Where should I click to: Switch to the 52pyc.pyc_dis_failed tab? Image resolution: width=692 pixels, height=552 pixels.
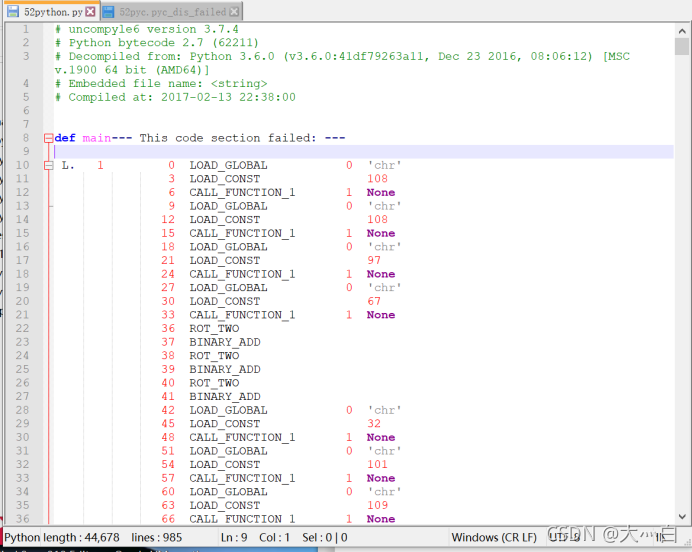point(172,12)
